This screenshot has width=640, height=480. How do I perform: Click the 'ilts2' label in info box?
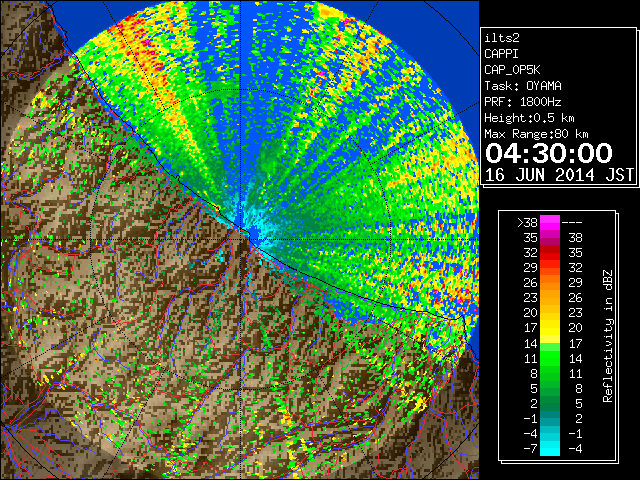click(502, 38)
